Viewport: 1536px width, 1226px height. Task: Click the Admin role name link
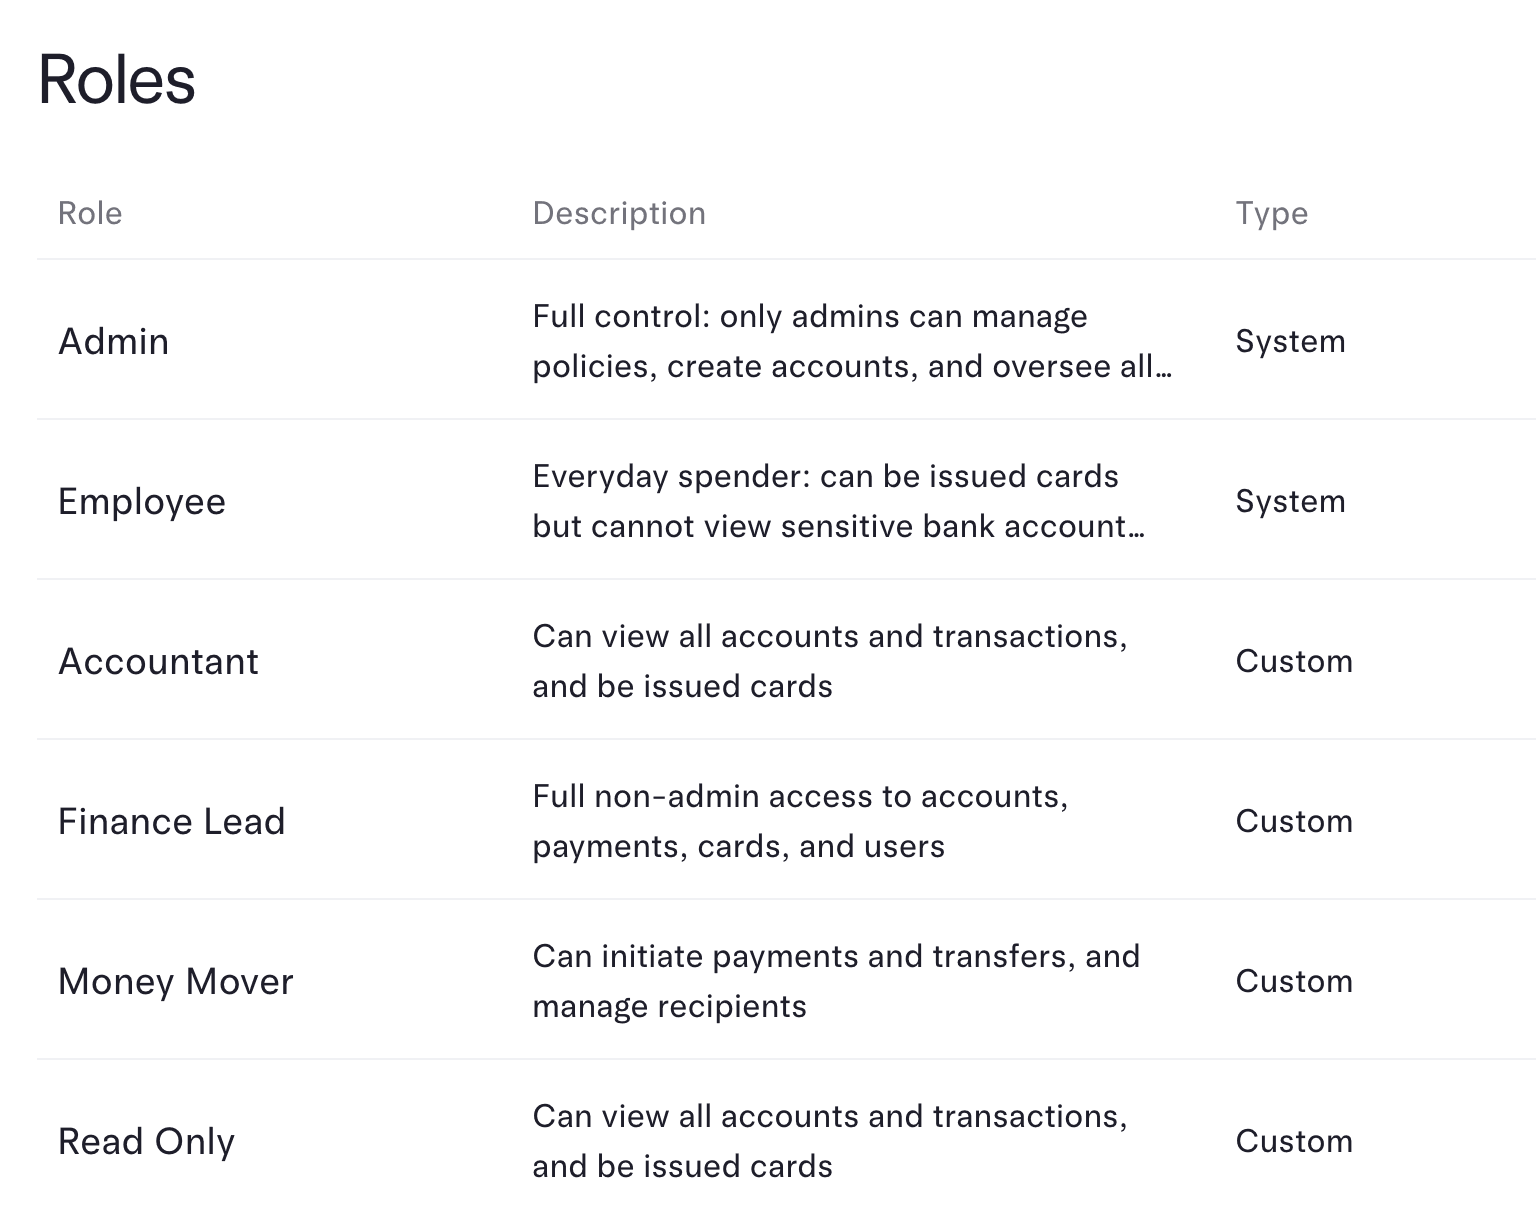coord(113,341)
